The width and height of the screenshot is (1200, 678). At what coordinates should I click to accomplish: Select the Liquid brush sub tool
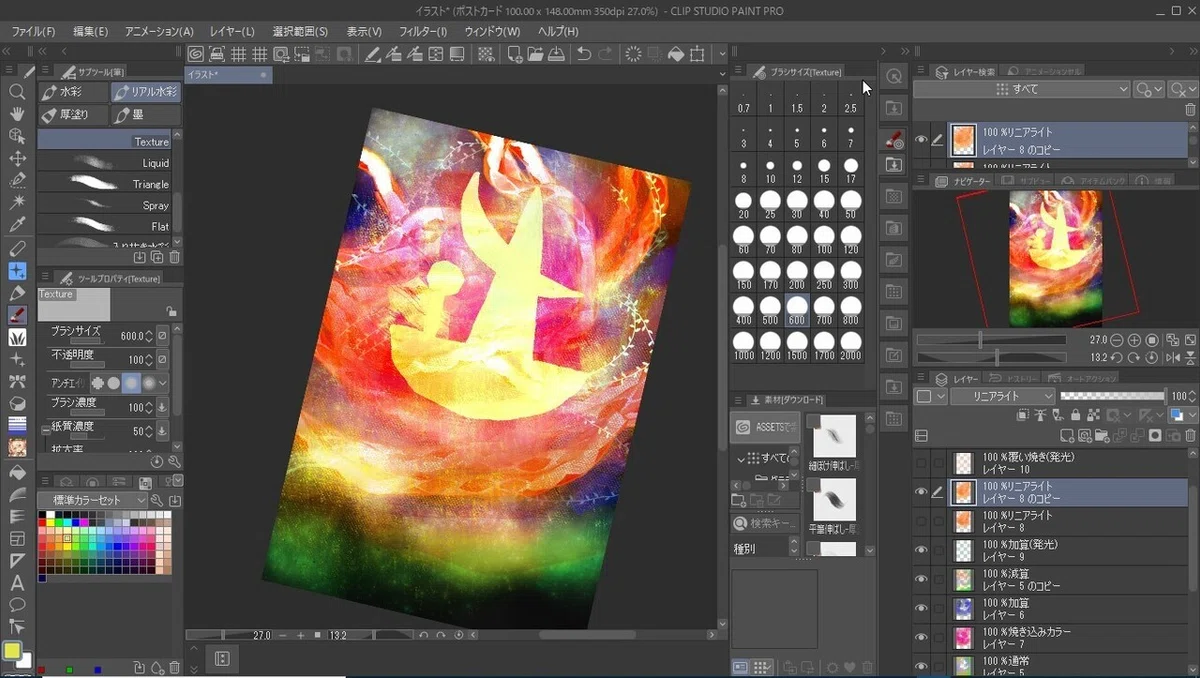104,163
